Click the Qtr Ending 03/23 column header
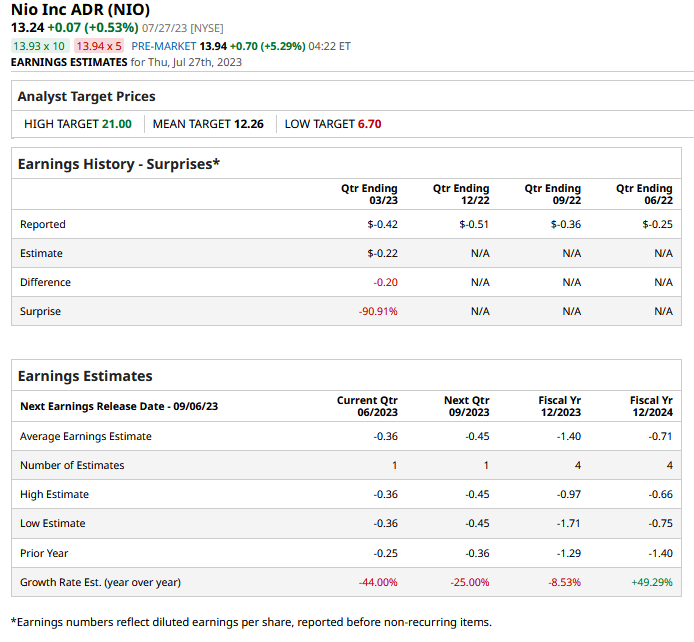 tap(369, 194)
